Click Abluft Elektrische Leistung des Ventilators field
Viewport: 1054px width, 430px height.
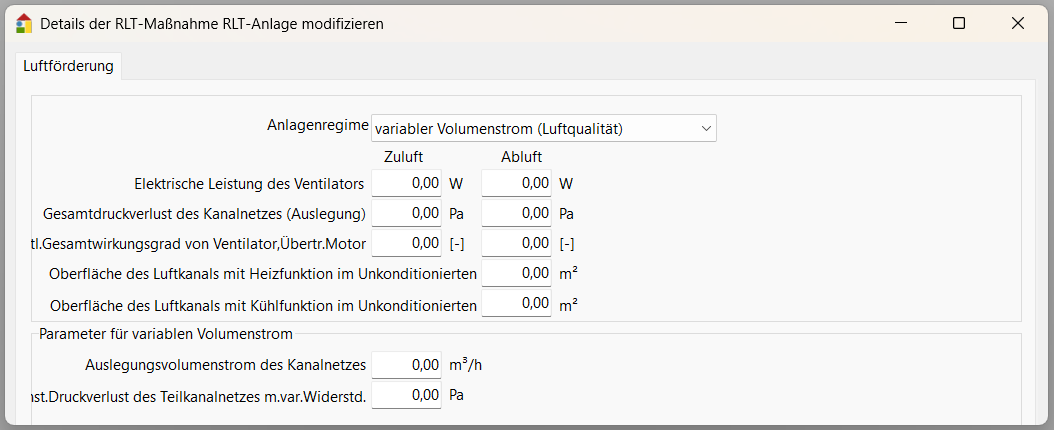[x=516, y=184]
